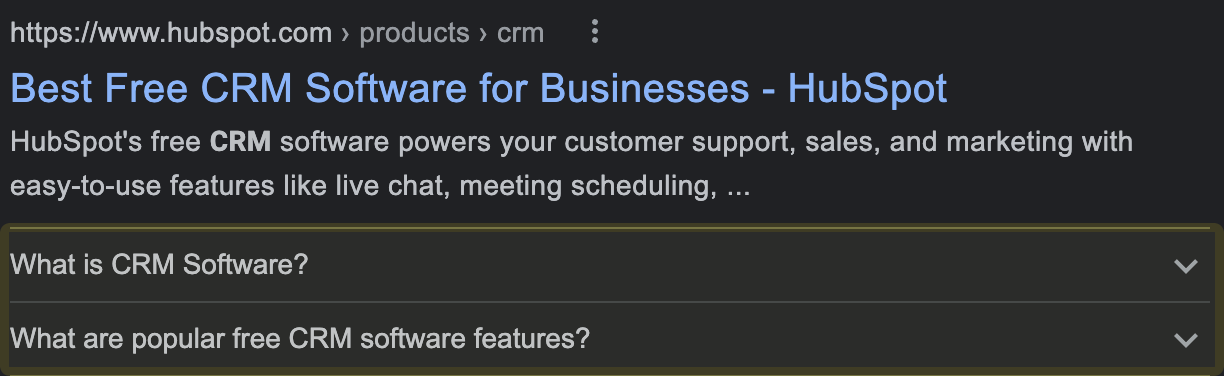The image size is (1224, 376).
Task: Expand the popular free CRM features chevron
Action: click(1185, 340)
